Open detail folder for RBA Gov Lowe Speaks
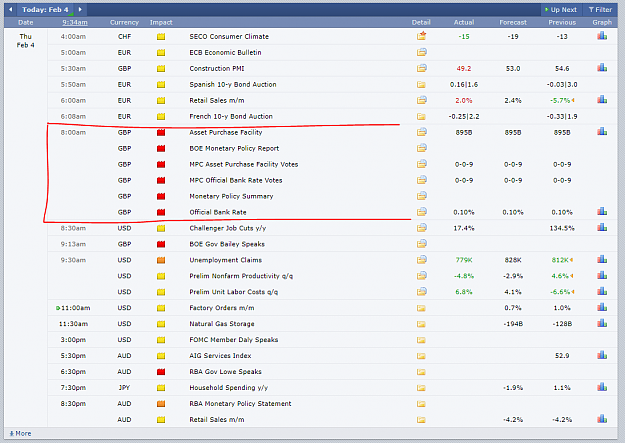Screen dimensions: 625x443 click(421, 372)
